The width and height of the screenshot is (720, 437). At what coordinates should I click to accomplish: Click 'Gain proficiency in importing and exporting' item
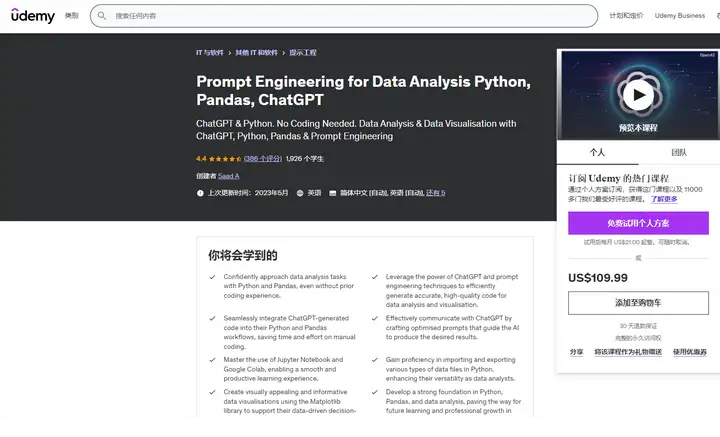(450, 370)
